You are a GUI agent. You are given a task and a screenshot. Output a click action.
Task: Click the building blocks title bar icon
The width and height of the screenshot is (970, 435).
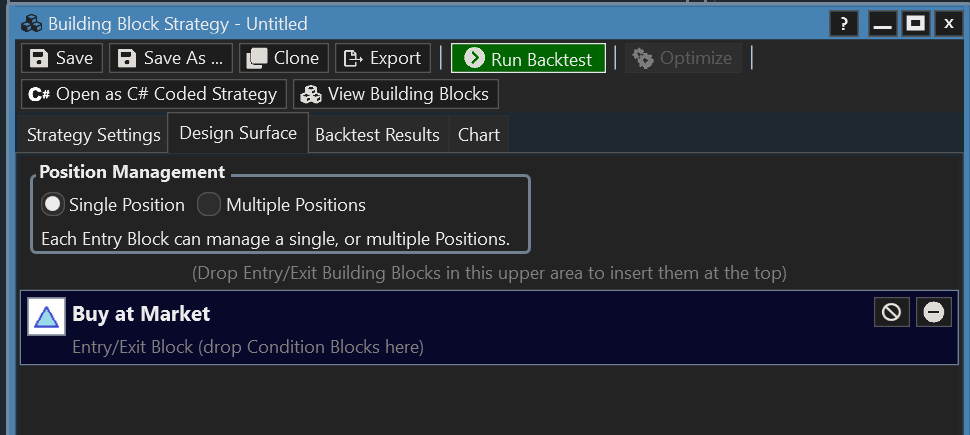click(x=32, y=24)
